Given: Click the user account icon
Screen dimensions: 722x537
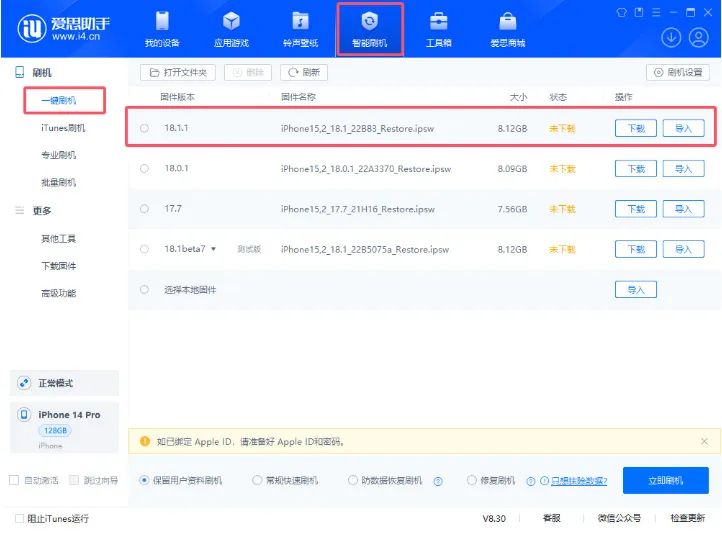Looking at the screenshot, I should (x=700, y=38).
